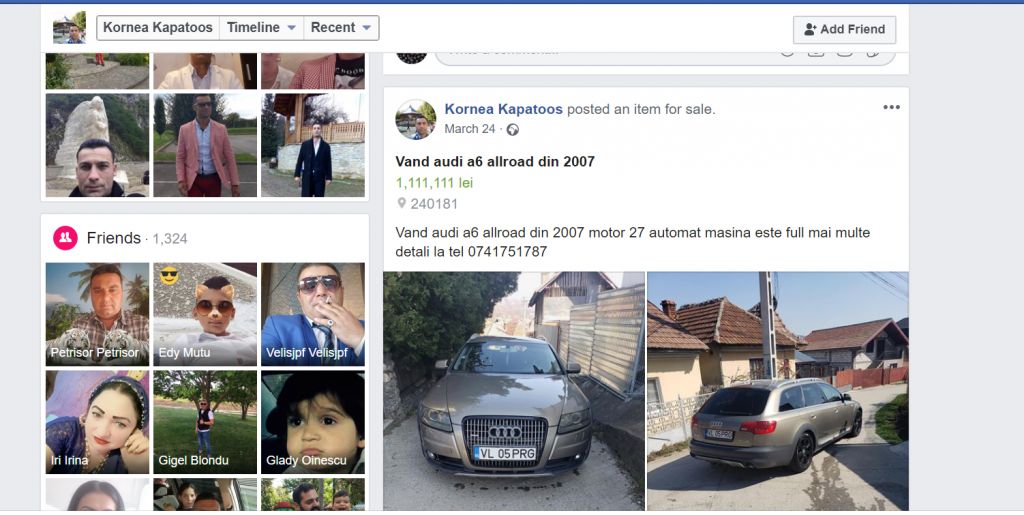Open friend Gigel Blondu's thumbnail
Image resolution: width=1024 pixels, height=515 pixels.
point(205,422)
